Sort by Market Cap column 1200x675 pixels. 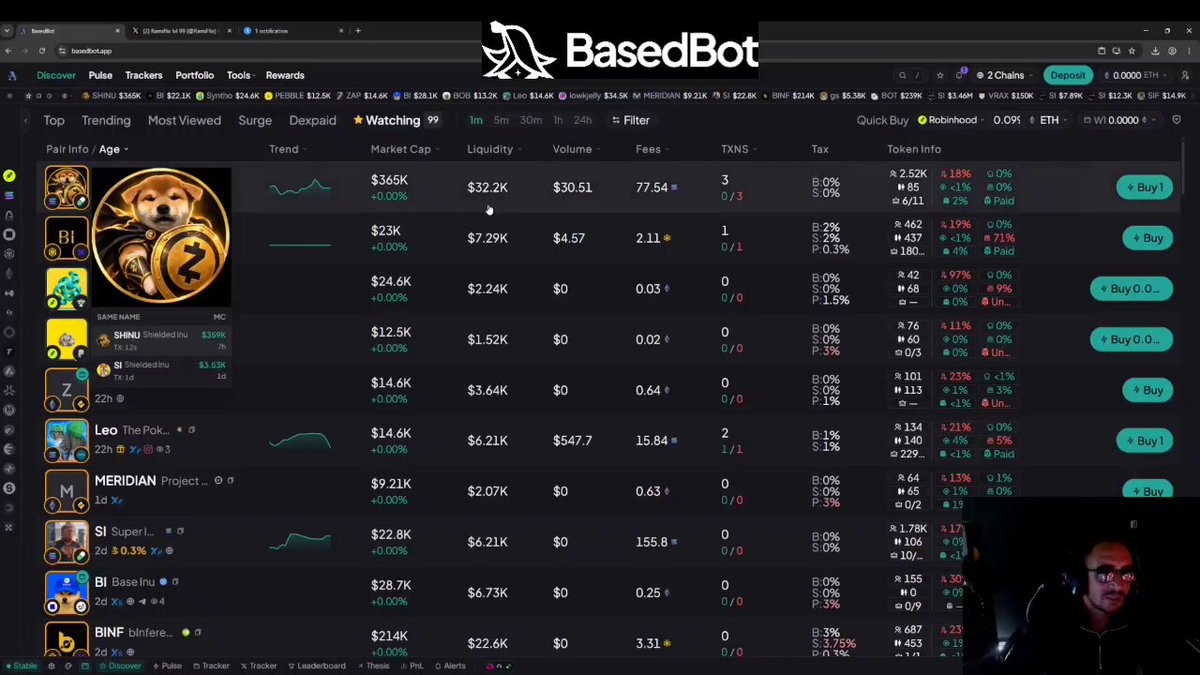tap(404, 149)
